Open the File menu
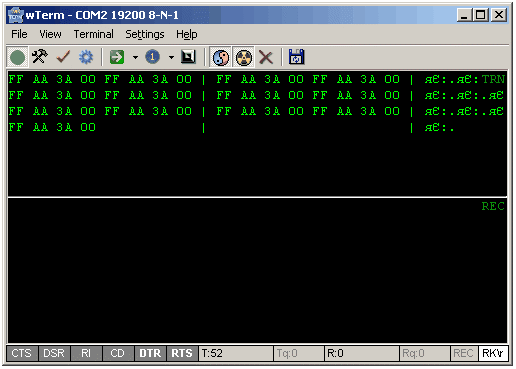The width and height of the screenshot is (516, 369). point(19,34)
